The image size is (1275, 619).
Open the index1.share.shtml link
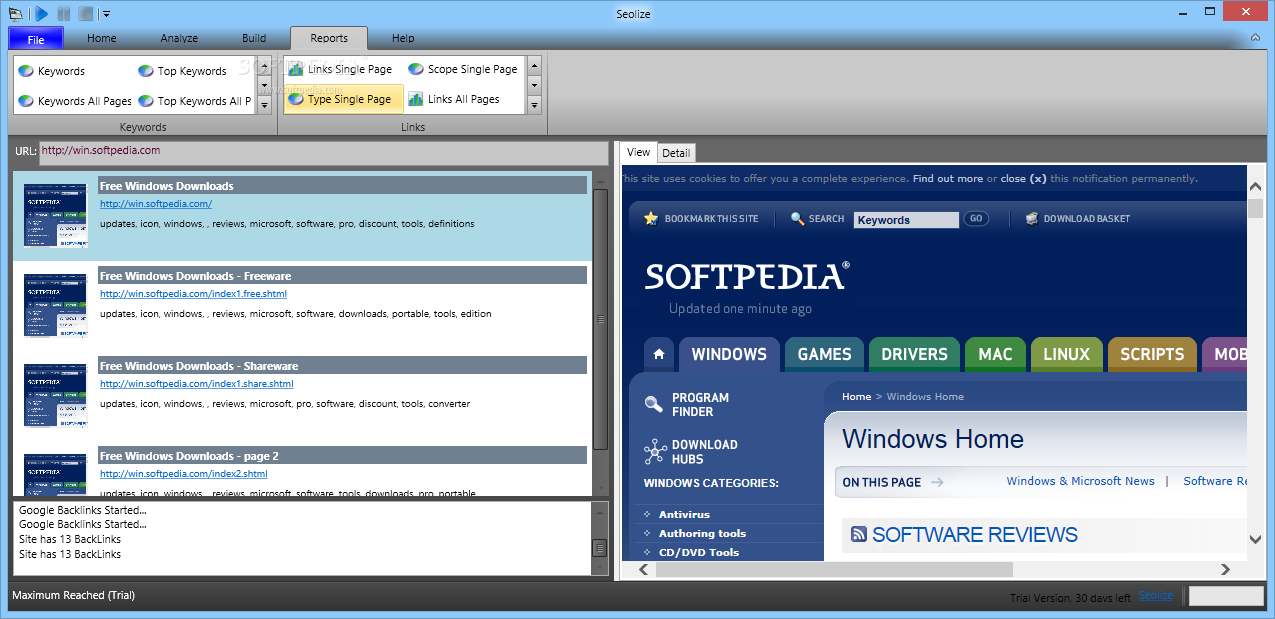[x=197, y=384]
